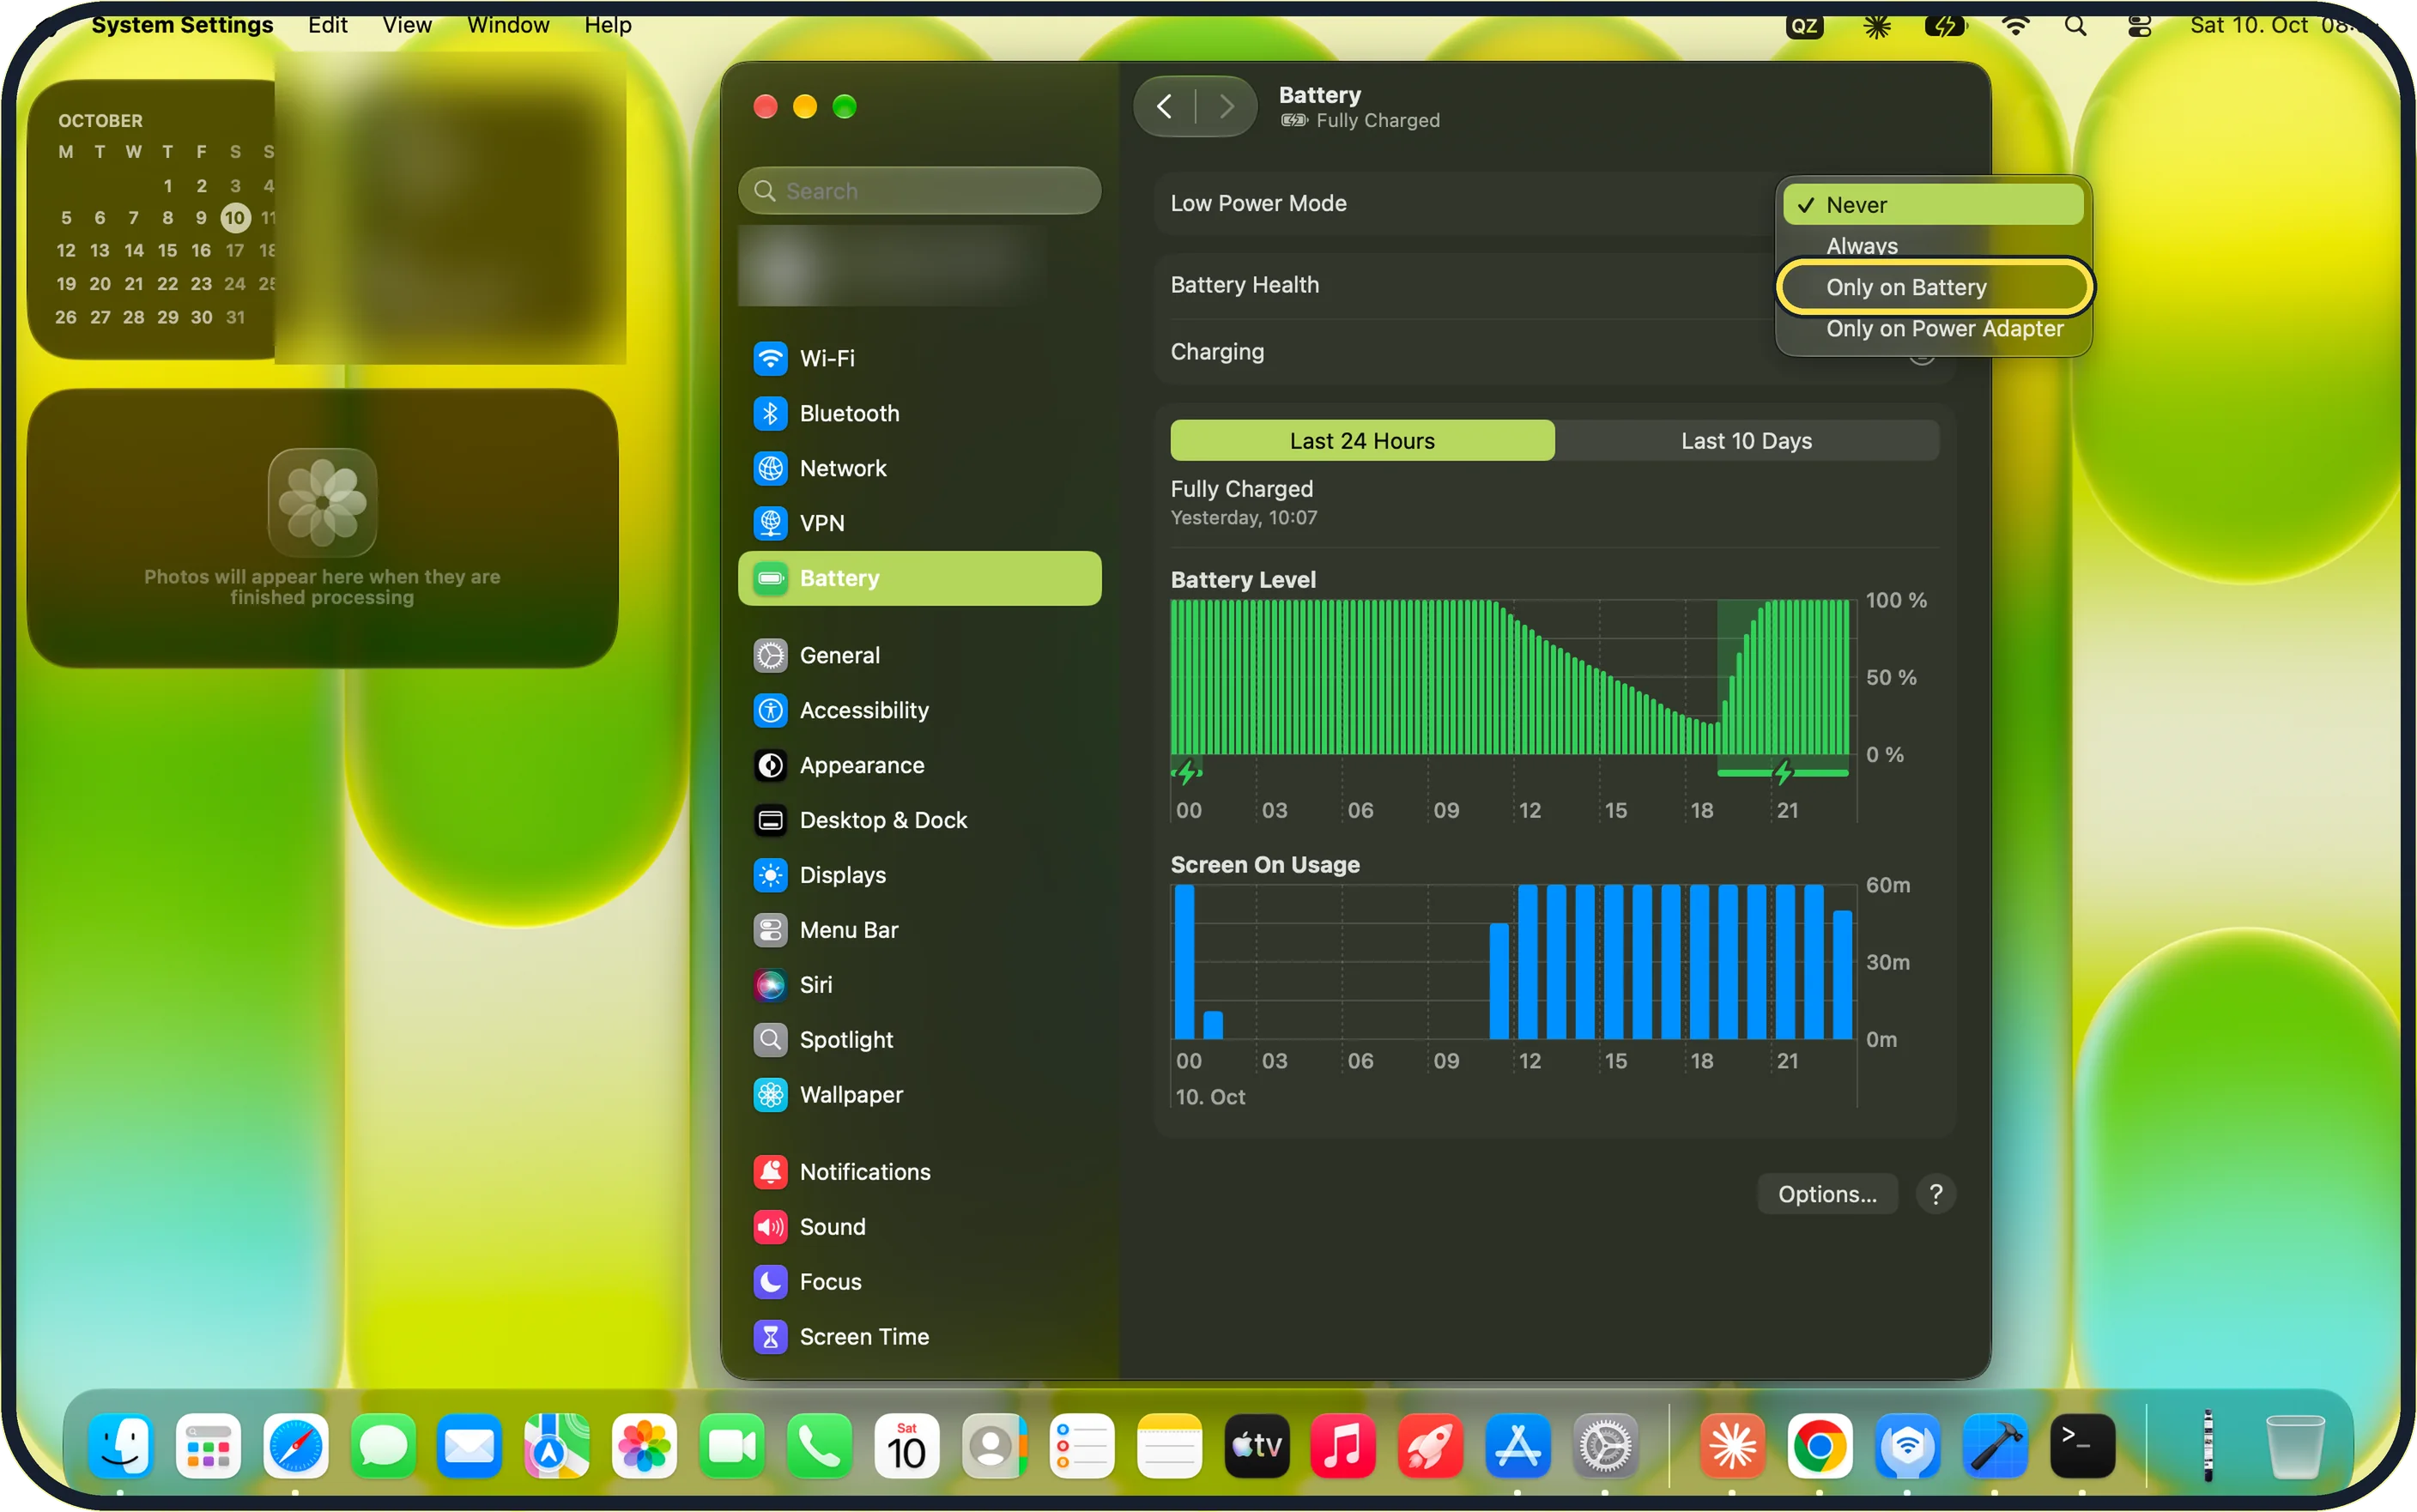Open Spotlight search in menu bar
Viewport: 2417px width, 1512px height.
2075,25
